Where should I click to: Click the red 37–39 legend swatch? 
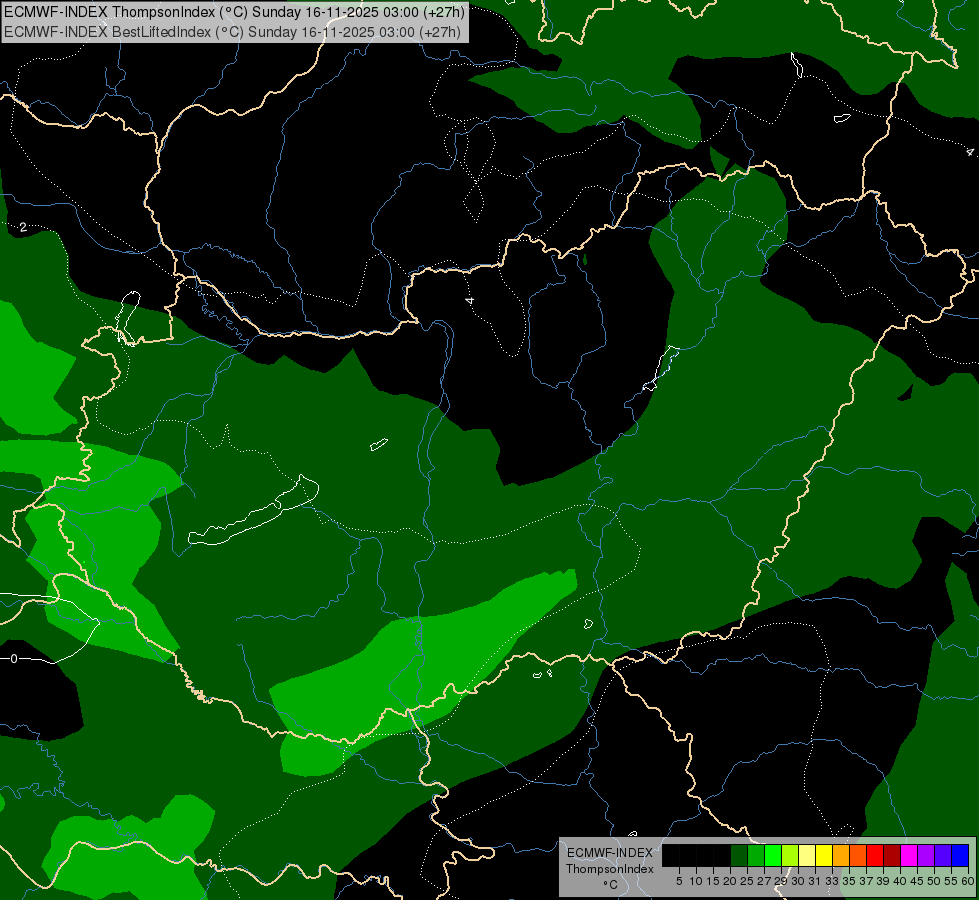tap(875, 855)
